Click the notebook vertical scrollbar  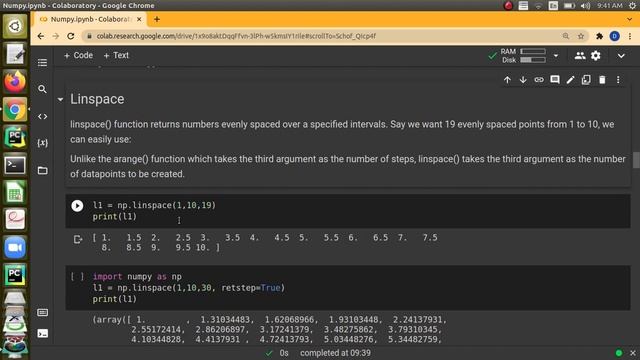click(636, 160)
